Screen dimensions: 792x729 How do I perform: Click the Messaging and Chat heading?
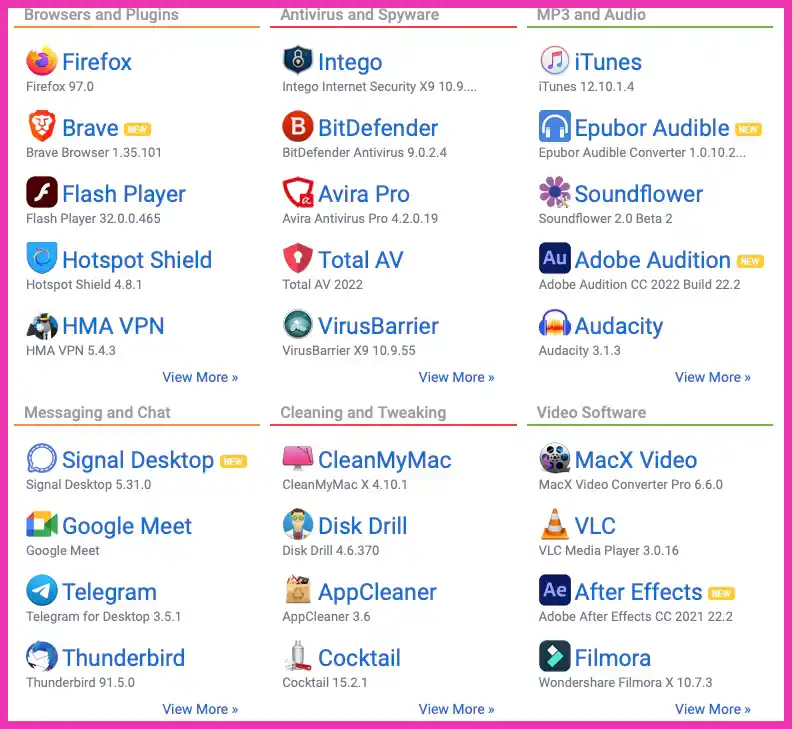97,412
